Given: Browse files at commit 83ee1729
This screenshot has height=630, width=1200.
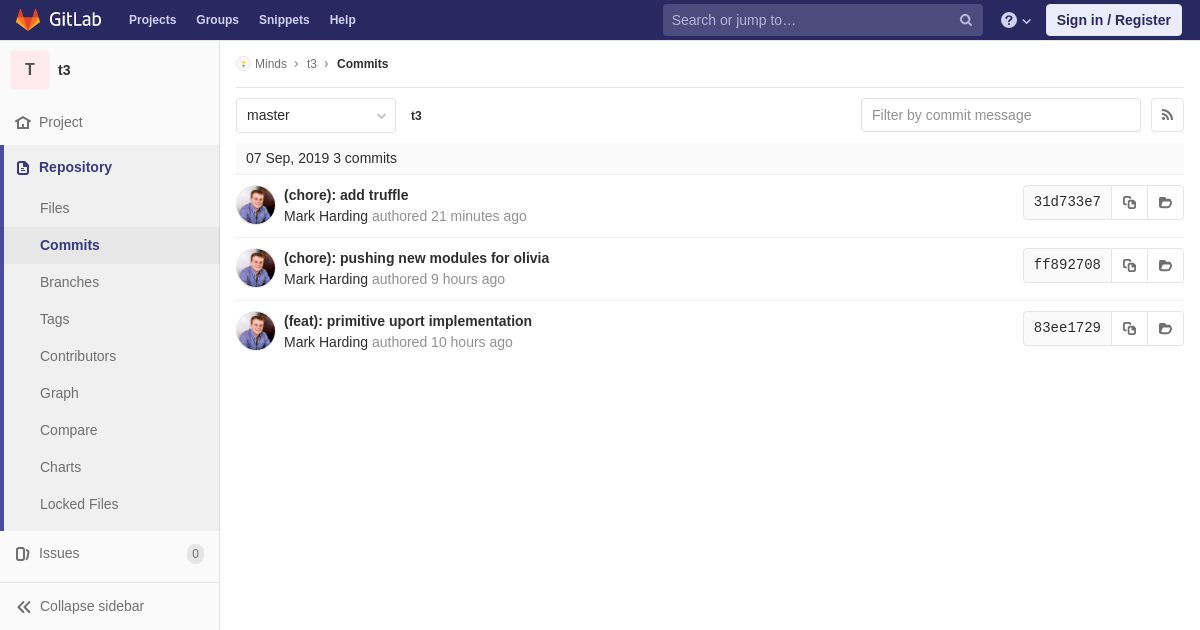Looking at the screenshot, I should pyautogui.click(x=1165, y=328).
